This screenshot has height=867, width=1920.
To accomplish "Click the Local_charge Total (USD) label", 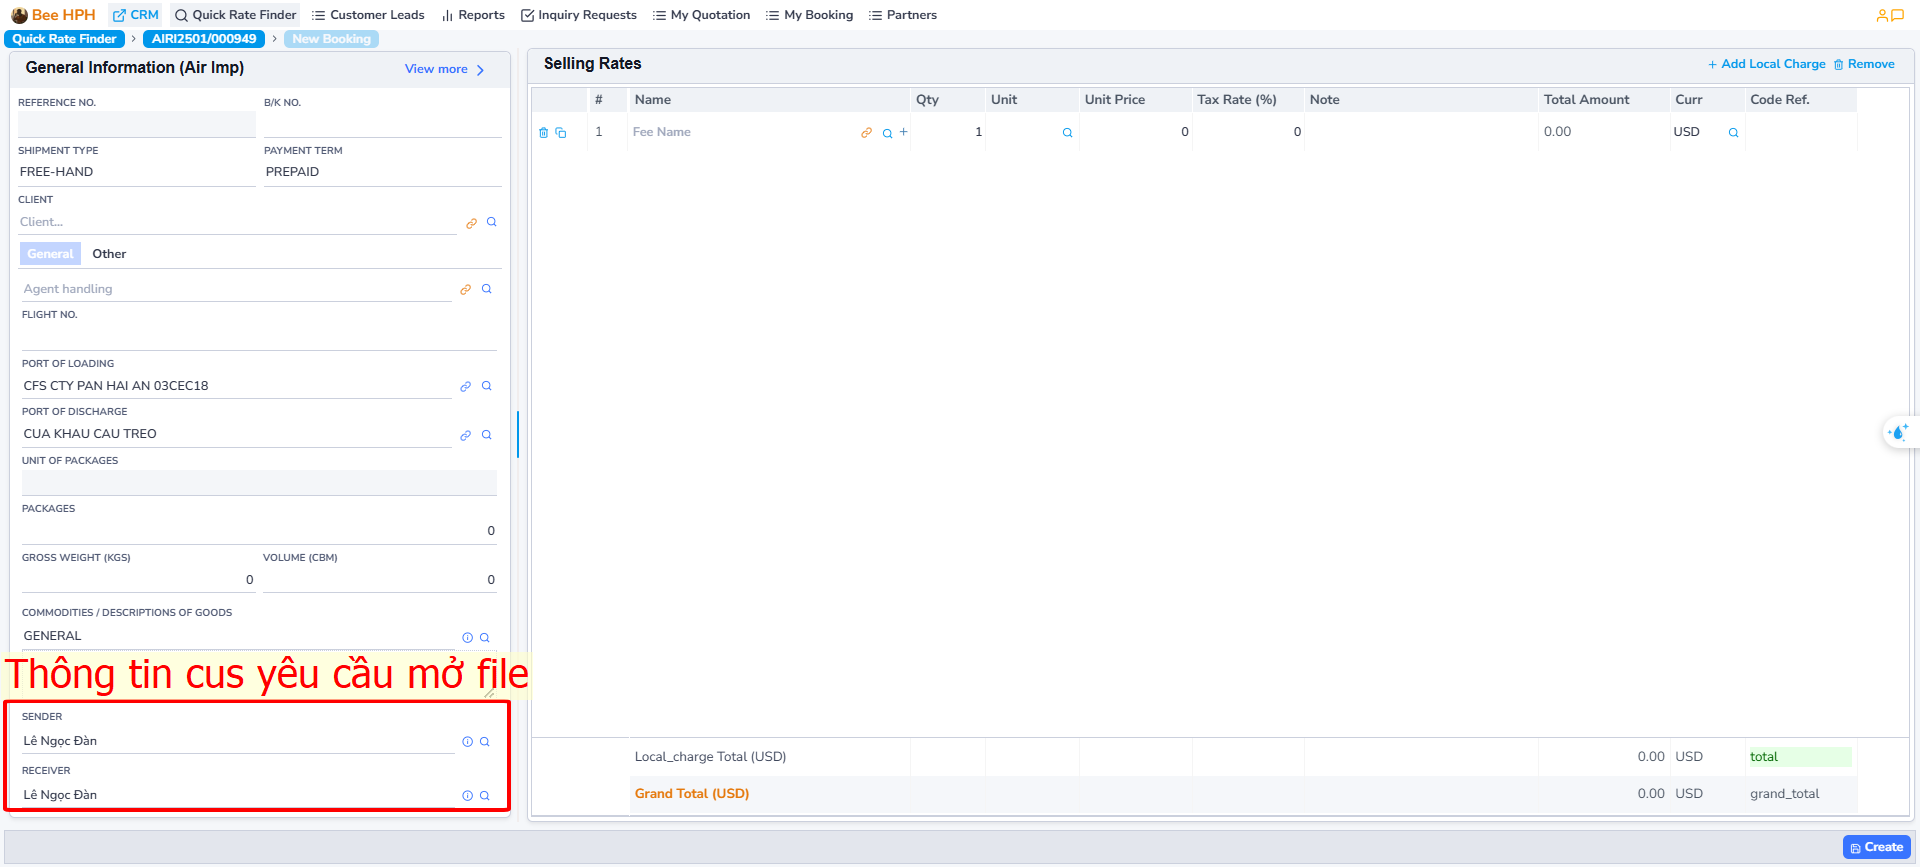I will click(710, 757).
